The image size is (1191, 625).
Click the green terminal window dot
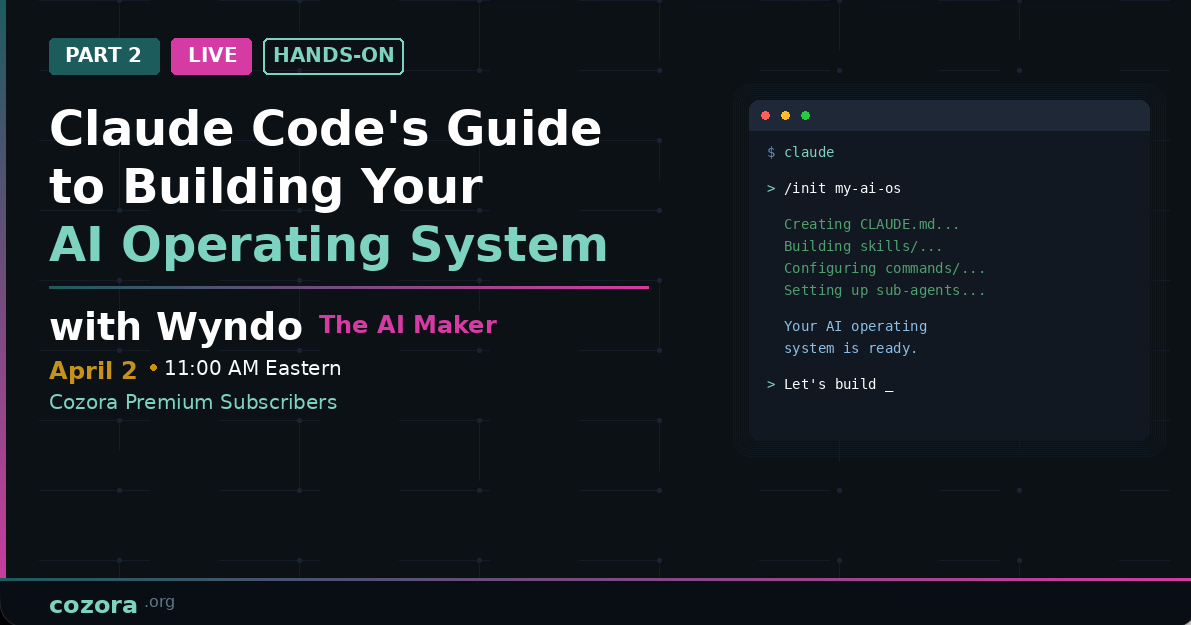[x=805, y=115]
